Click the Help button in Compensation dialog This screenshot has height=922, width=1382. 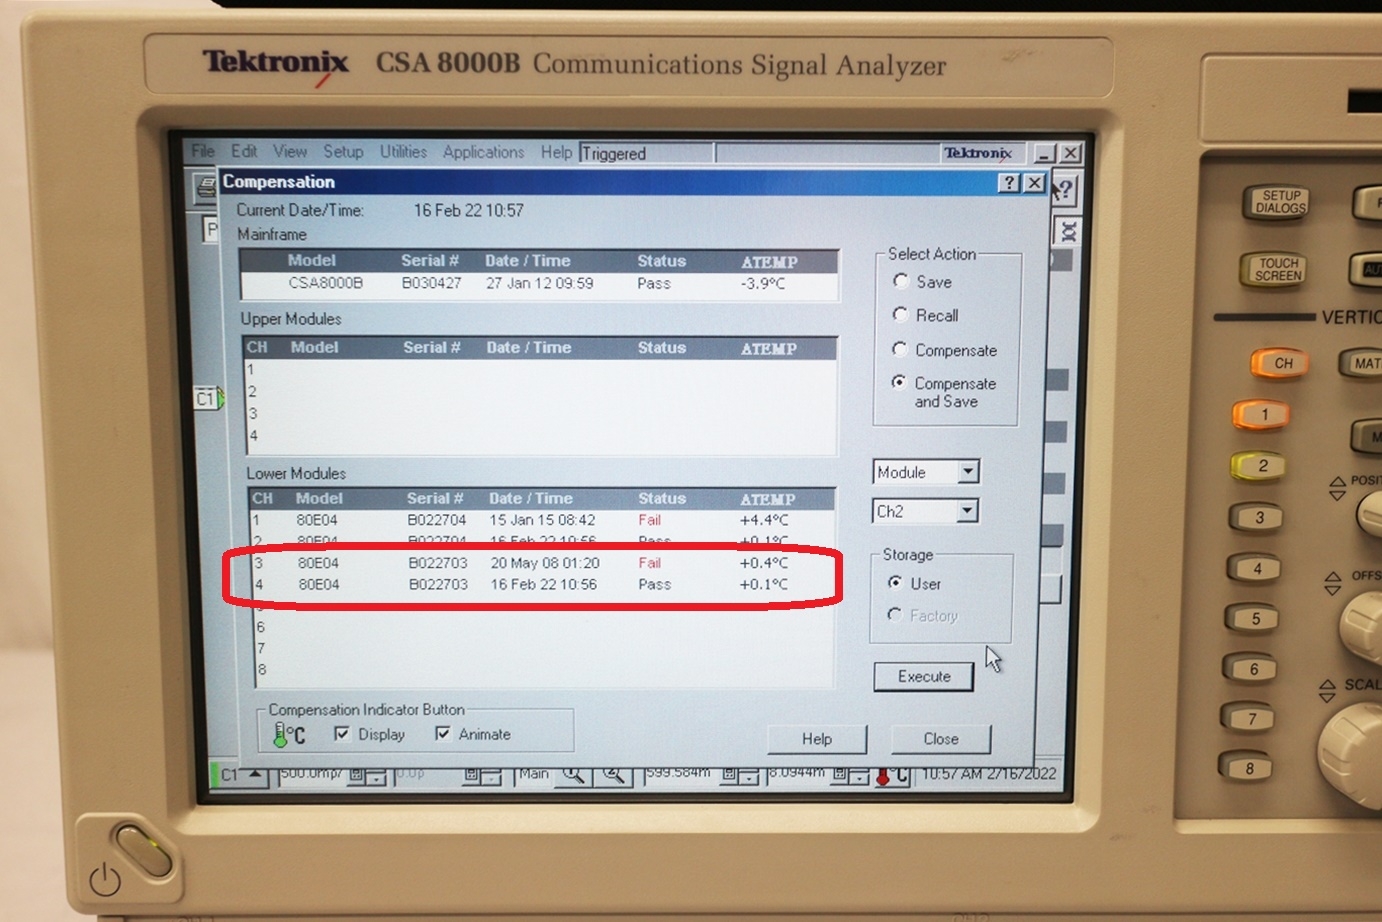[817, 739]
